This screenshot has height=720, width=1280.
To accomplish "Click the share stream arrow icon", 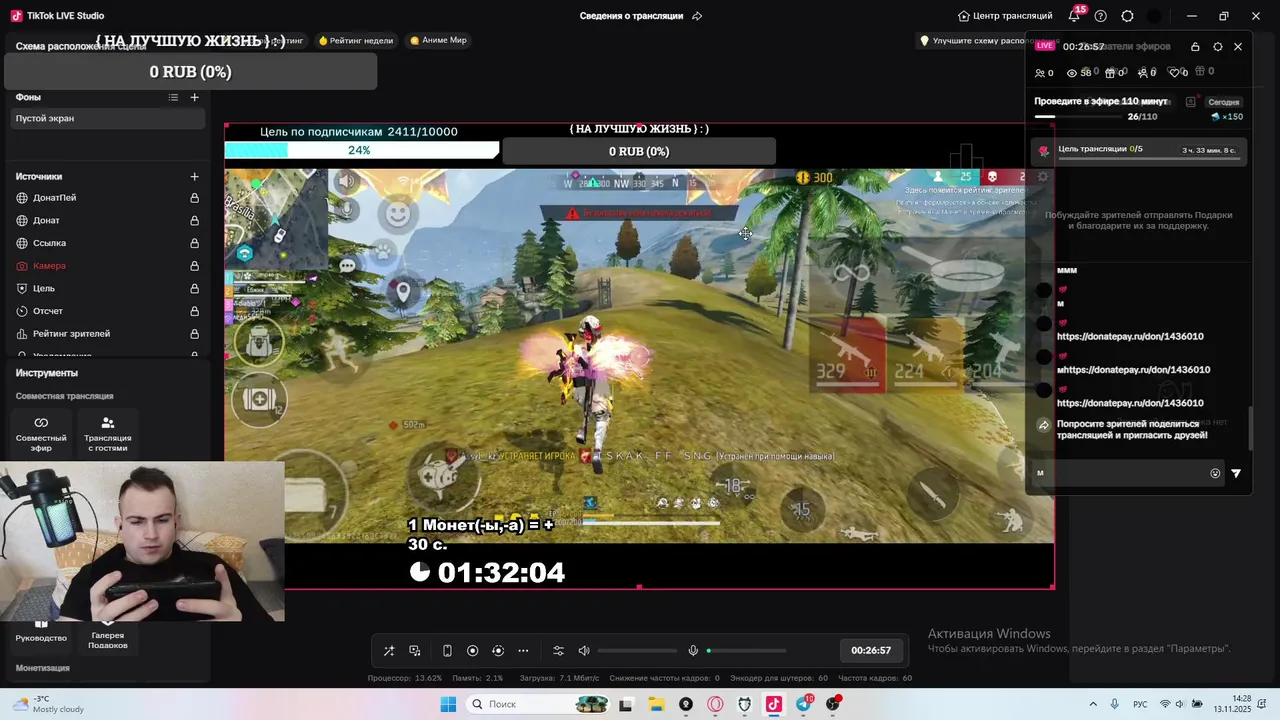I will coord(1043,425).
